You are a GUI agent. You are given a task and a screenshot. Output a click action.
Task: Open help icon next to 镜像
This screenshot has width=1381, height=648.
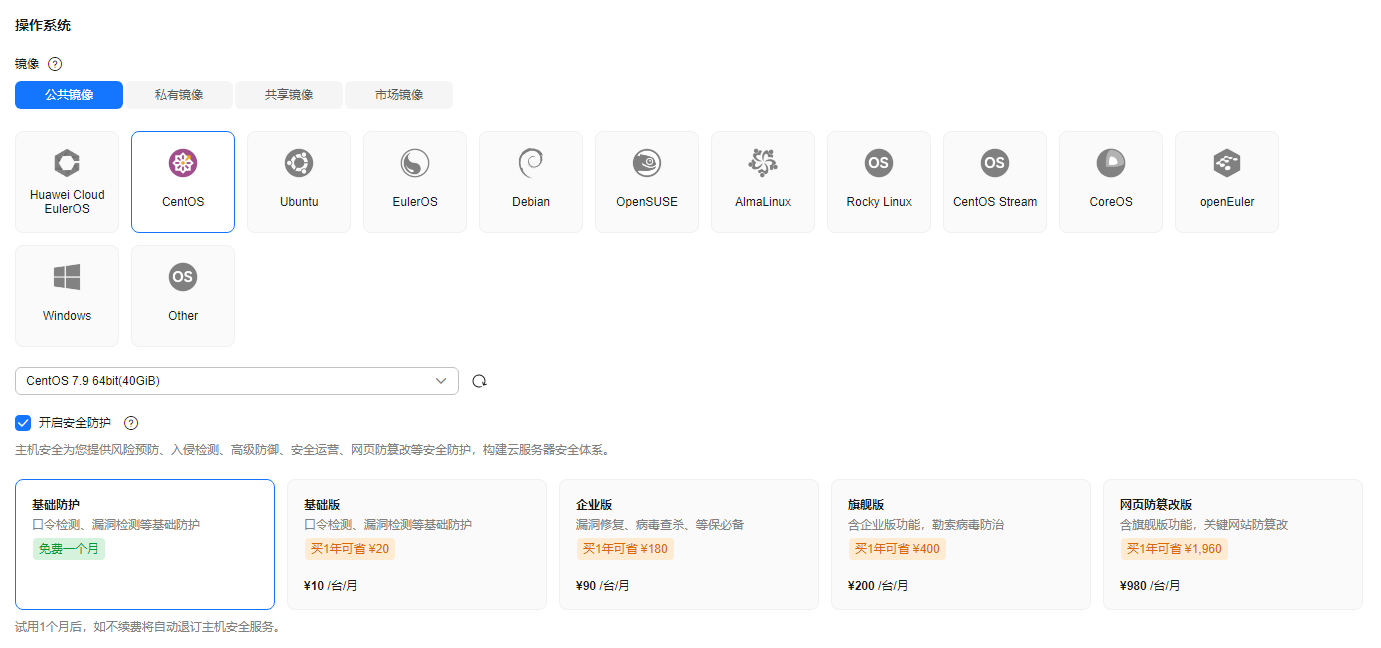point(55,64)
